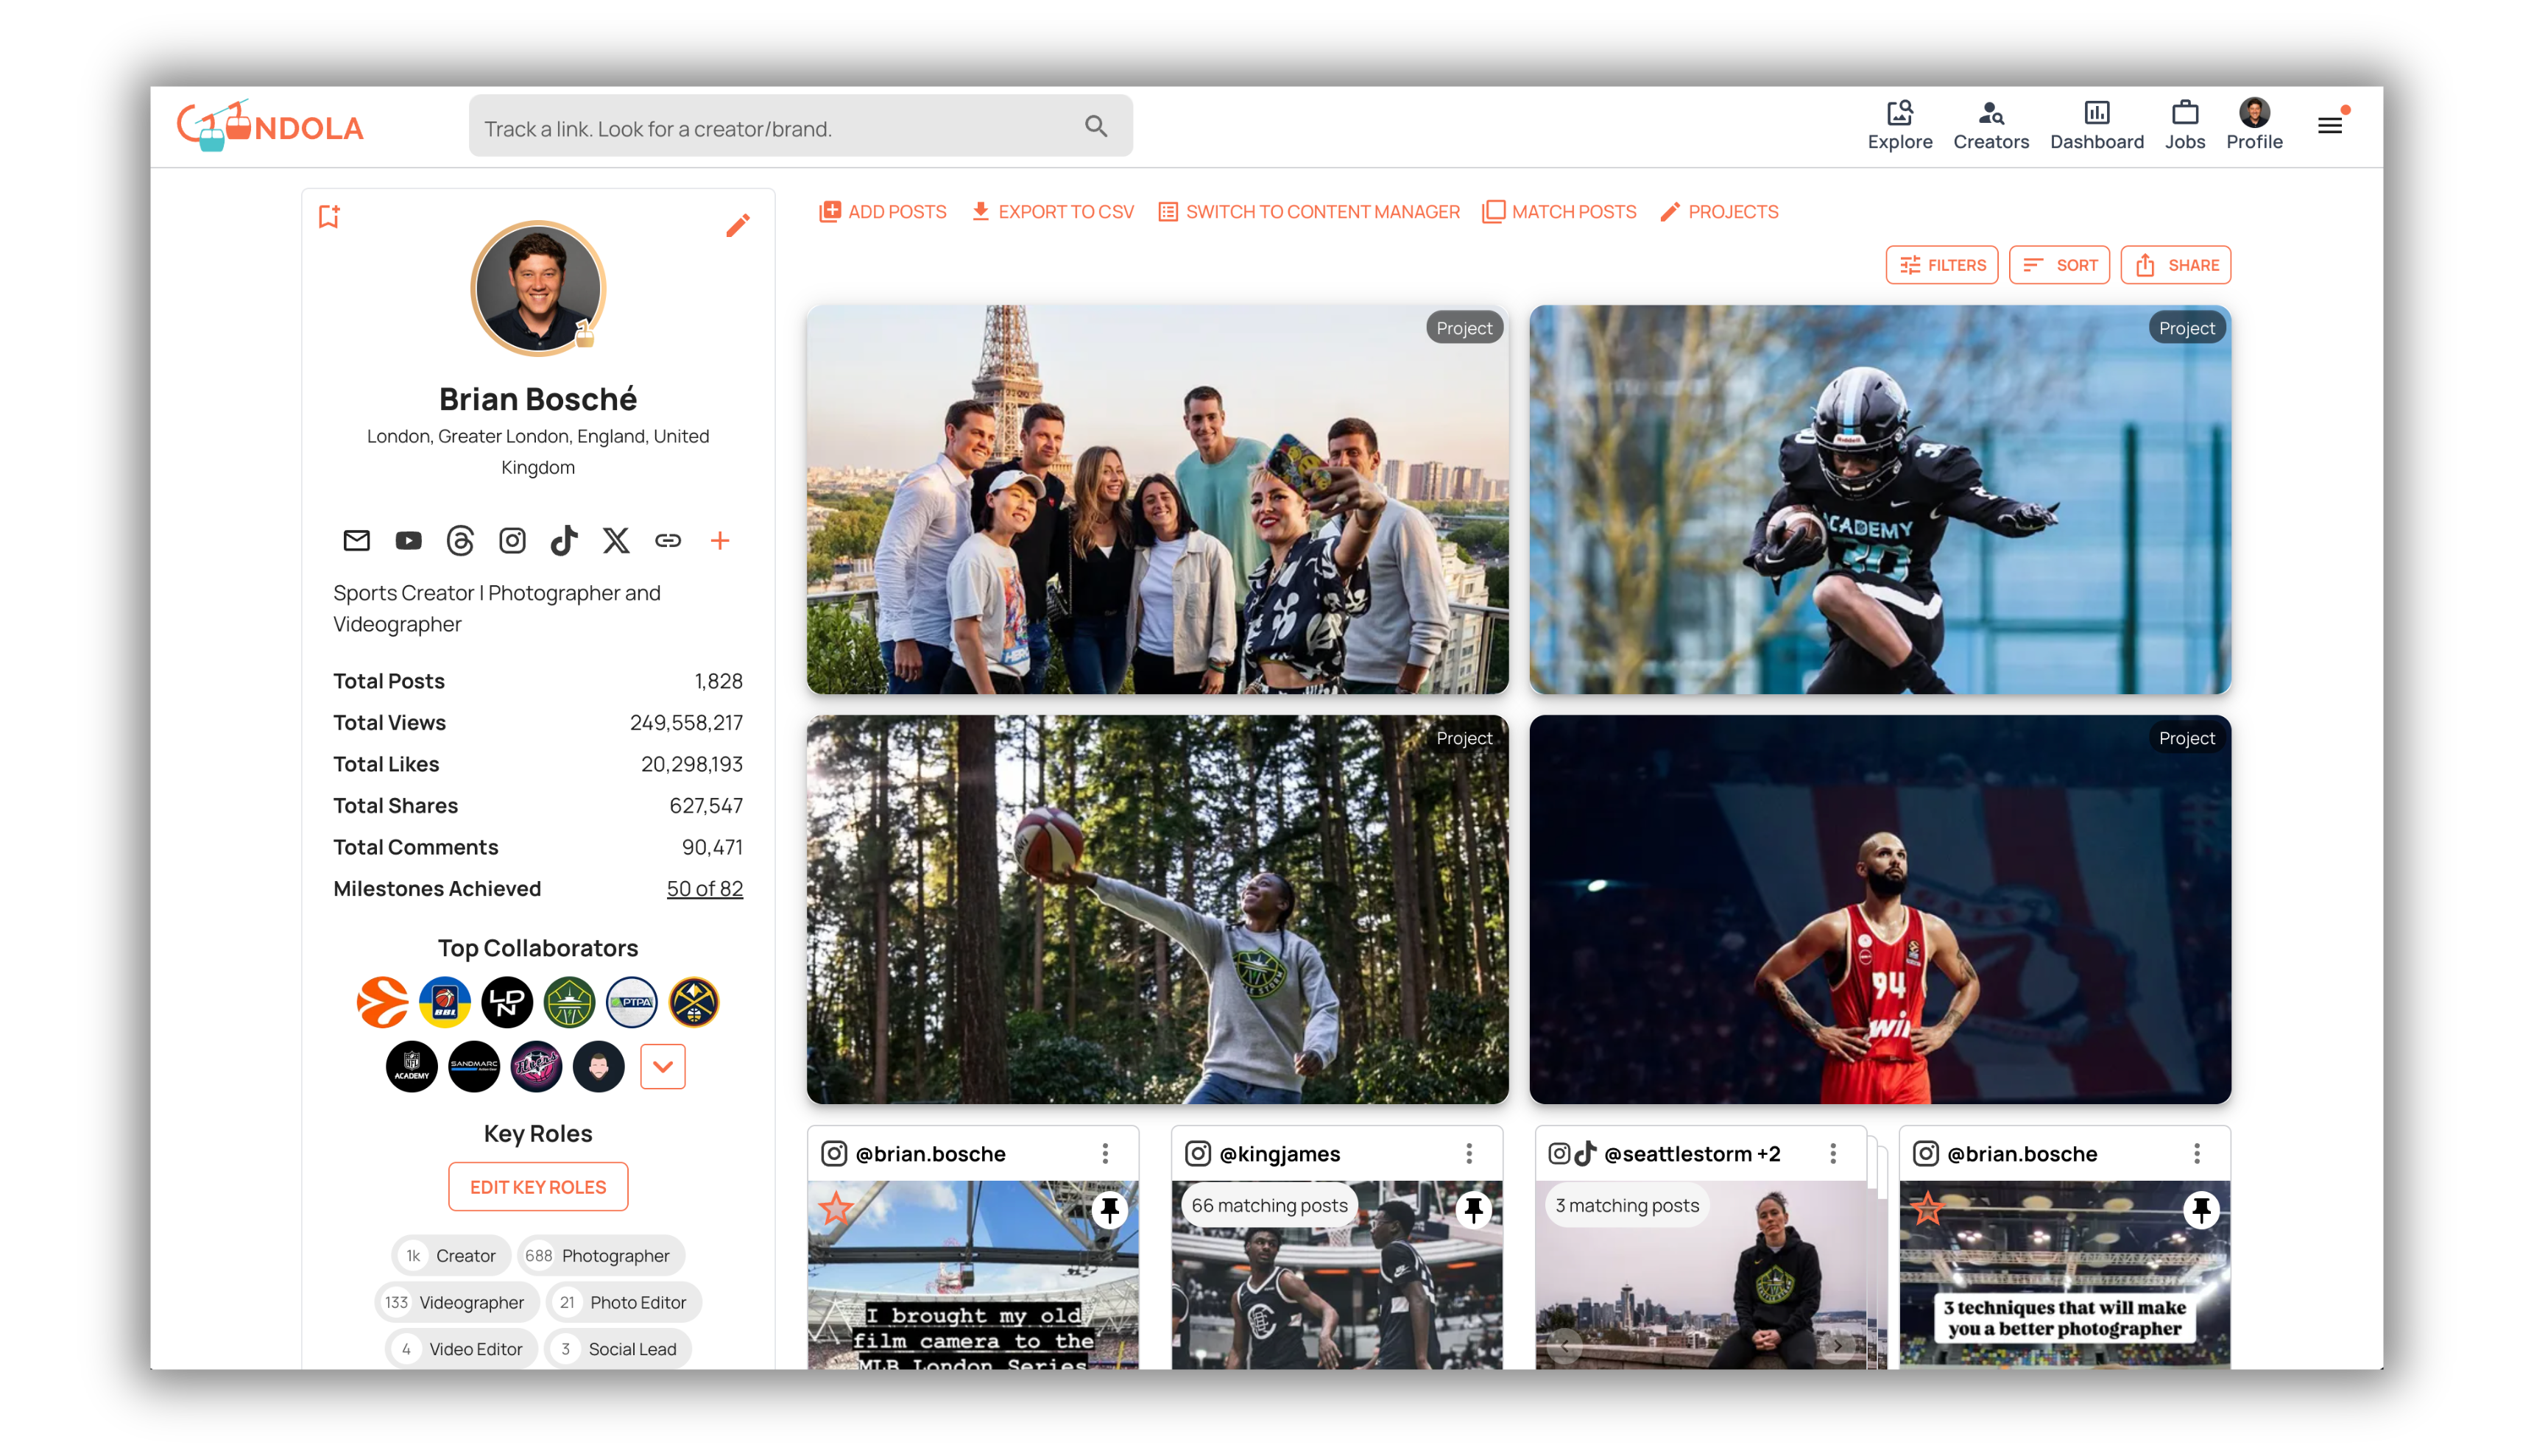The height and width of the screenshot is (1456, 2534).
Task: Expand the Top Collaborators list
Action: click(x=662, y=1066)
